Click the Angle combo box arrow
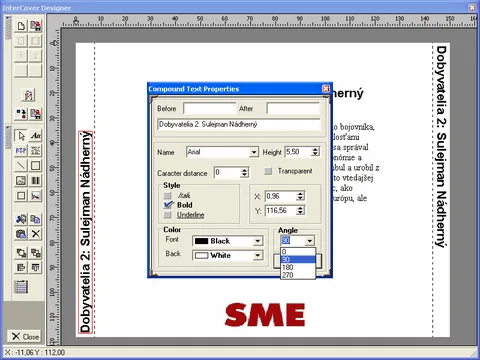 [310, 240]
